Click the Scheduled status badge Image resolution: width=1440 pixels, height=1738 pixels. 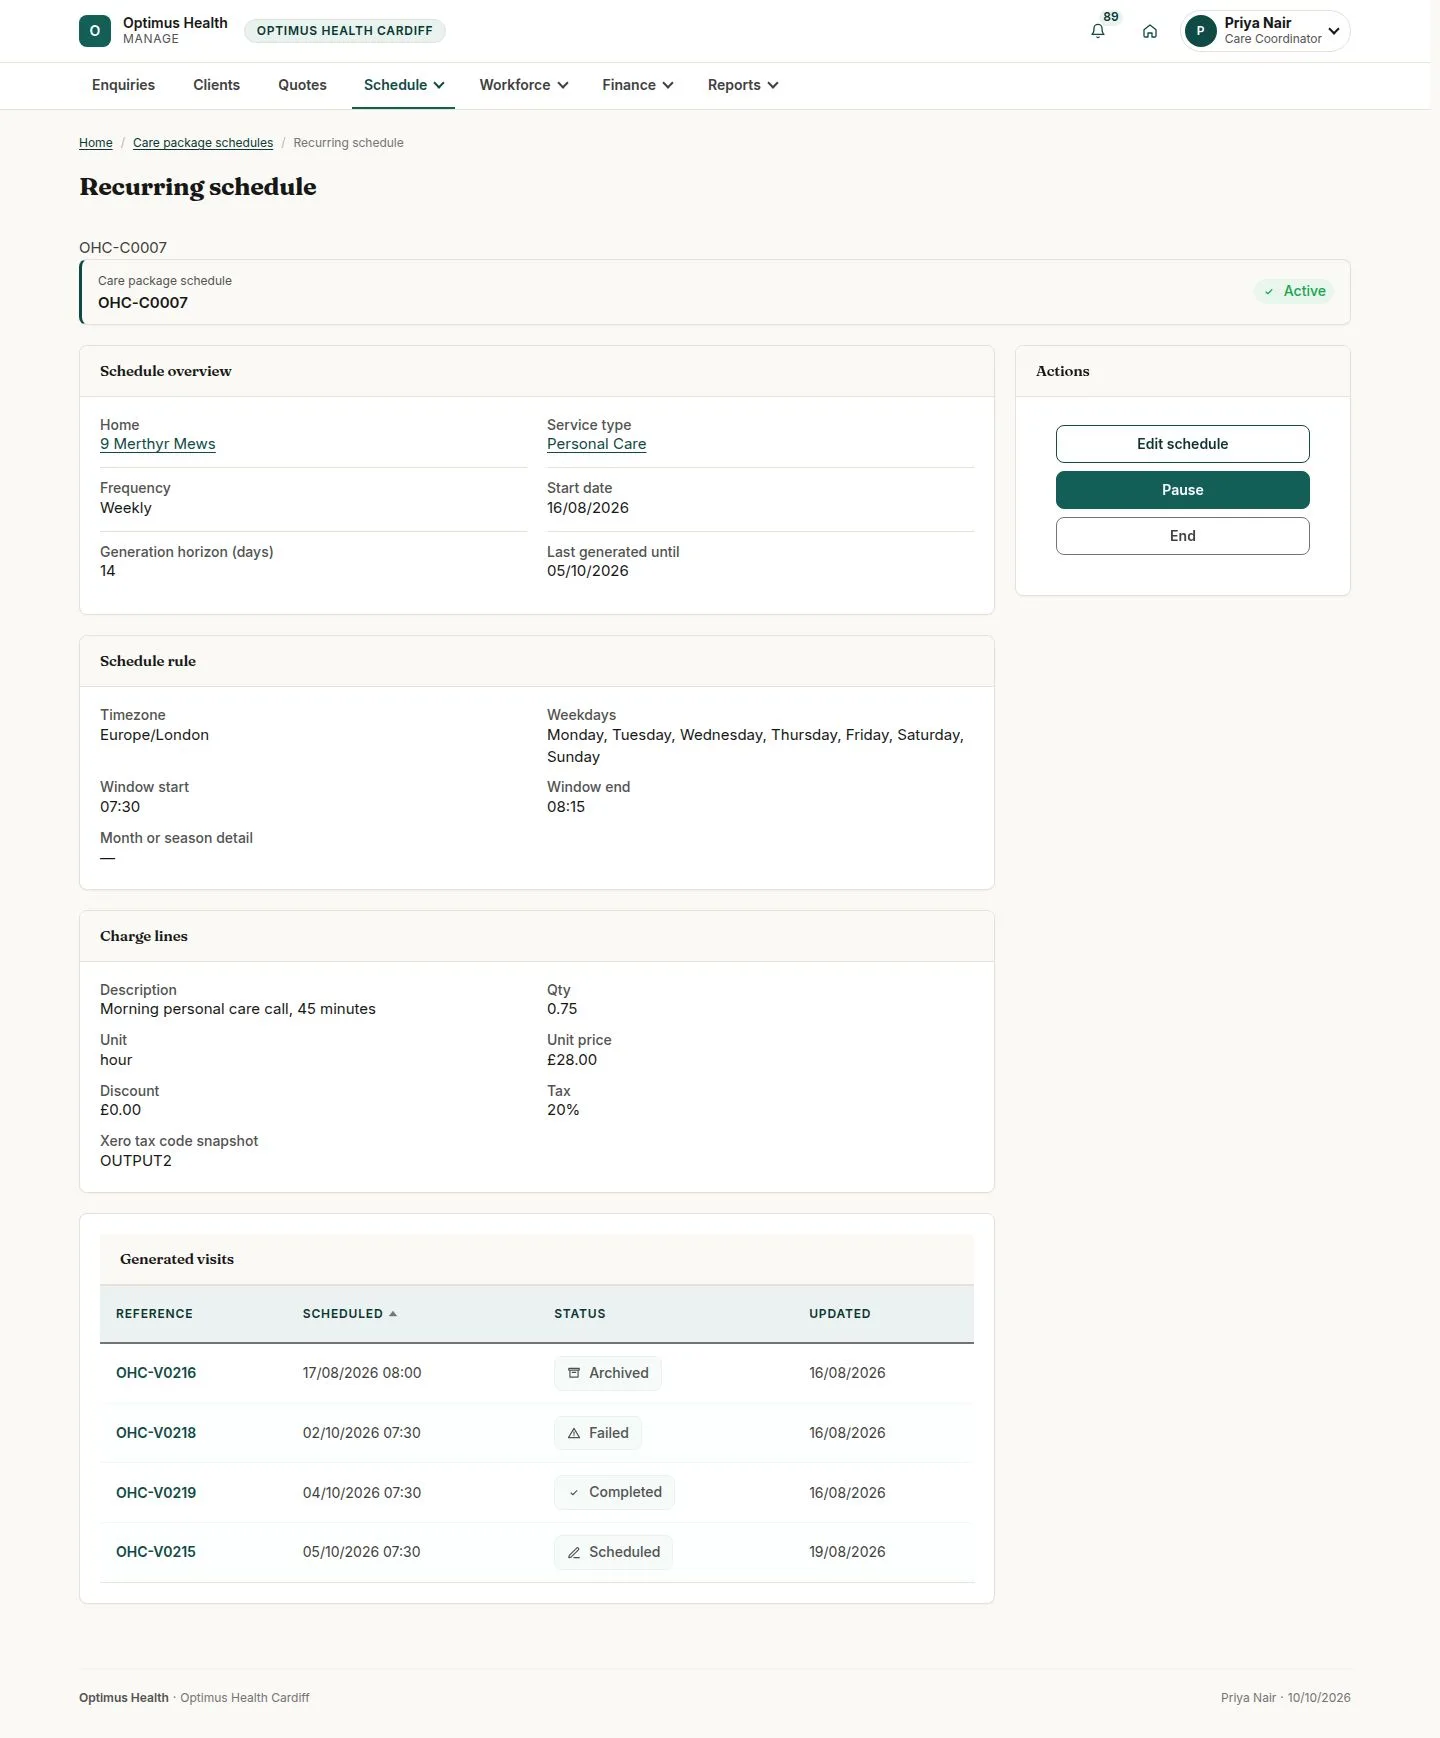pyautogui.click(x=613, y=1552)
